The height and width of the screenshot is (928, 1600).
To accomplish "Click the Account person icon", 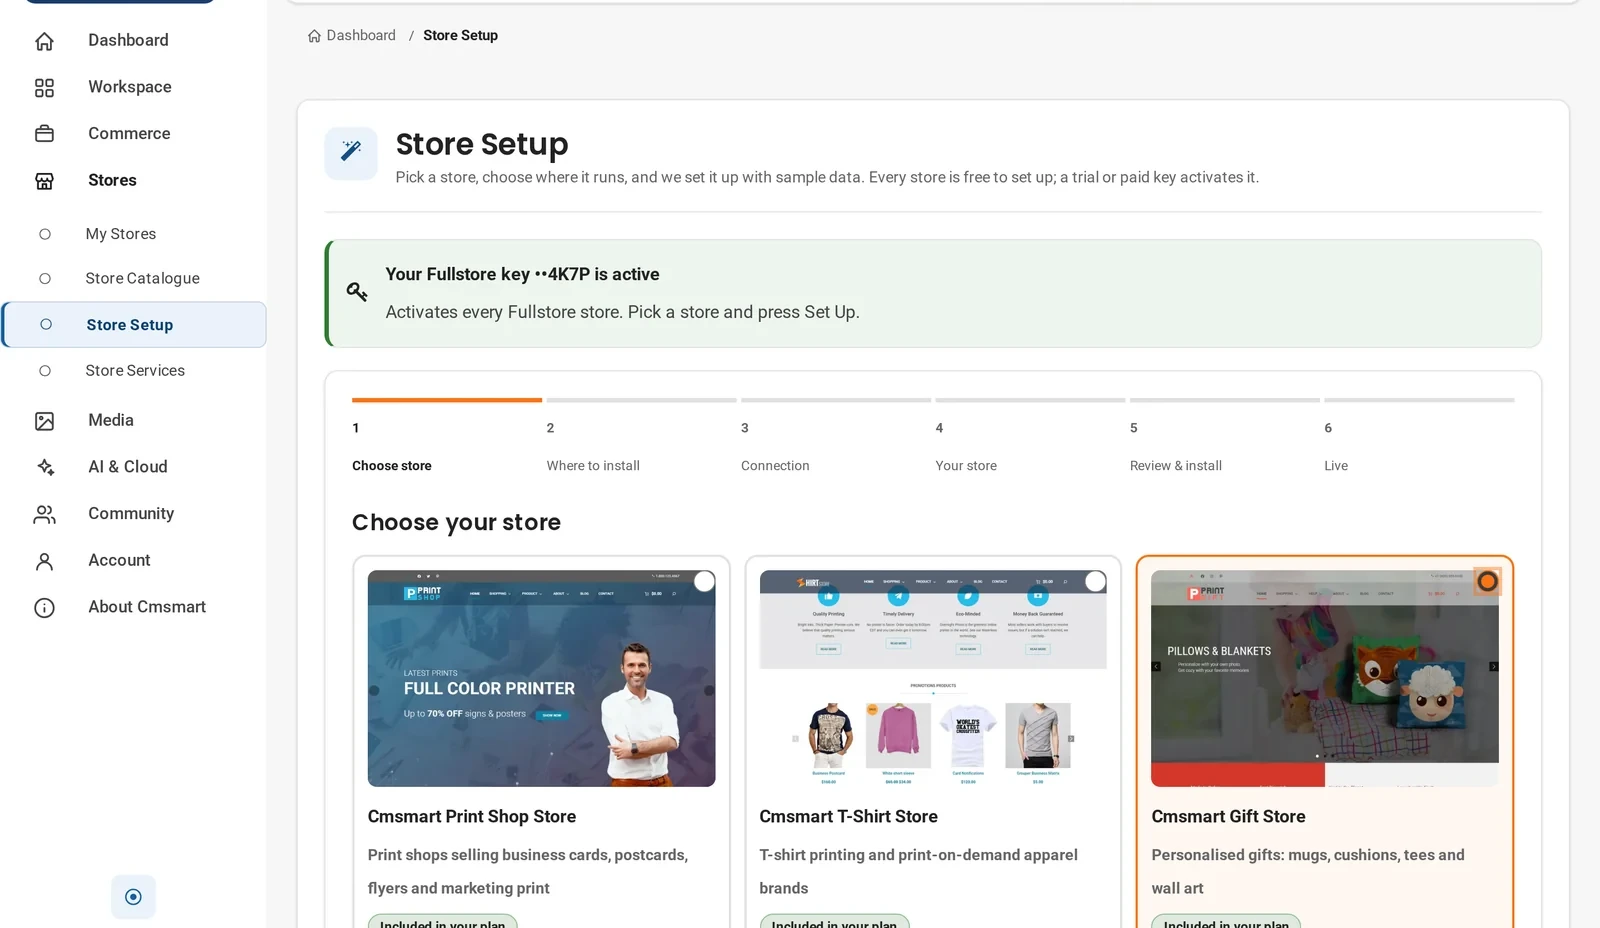I will point(44,561).
